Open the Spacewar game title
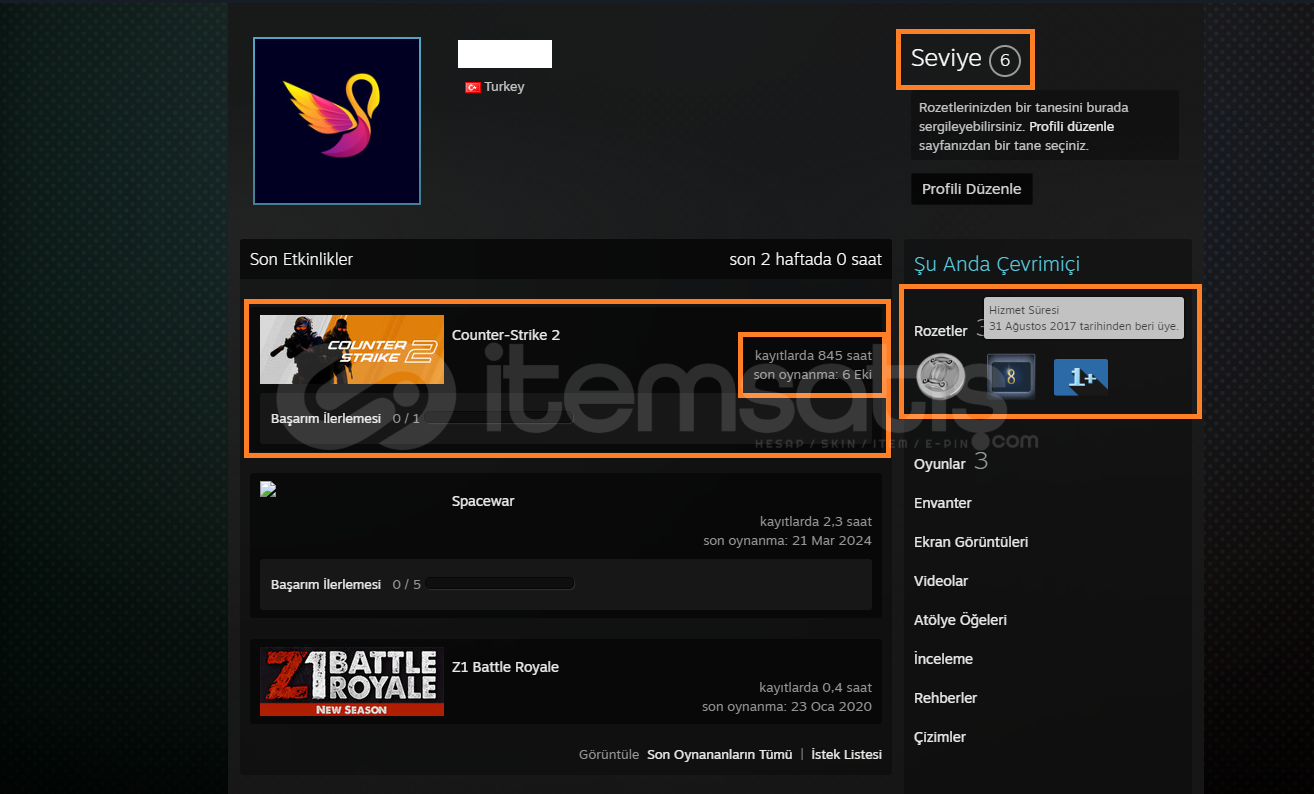This screenshot has height=794, width=1314. point(483,501)
